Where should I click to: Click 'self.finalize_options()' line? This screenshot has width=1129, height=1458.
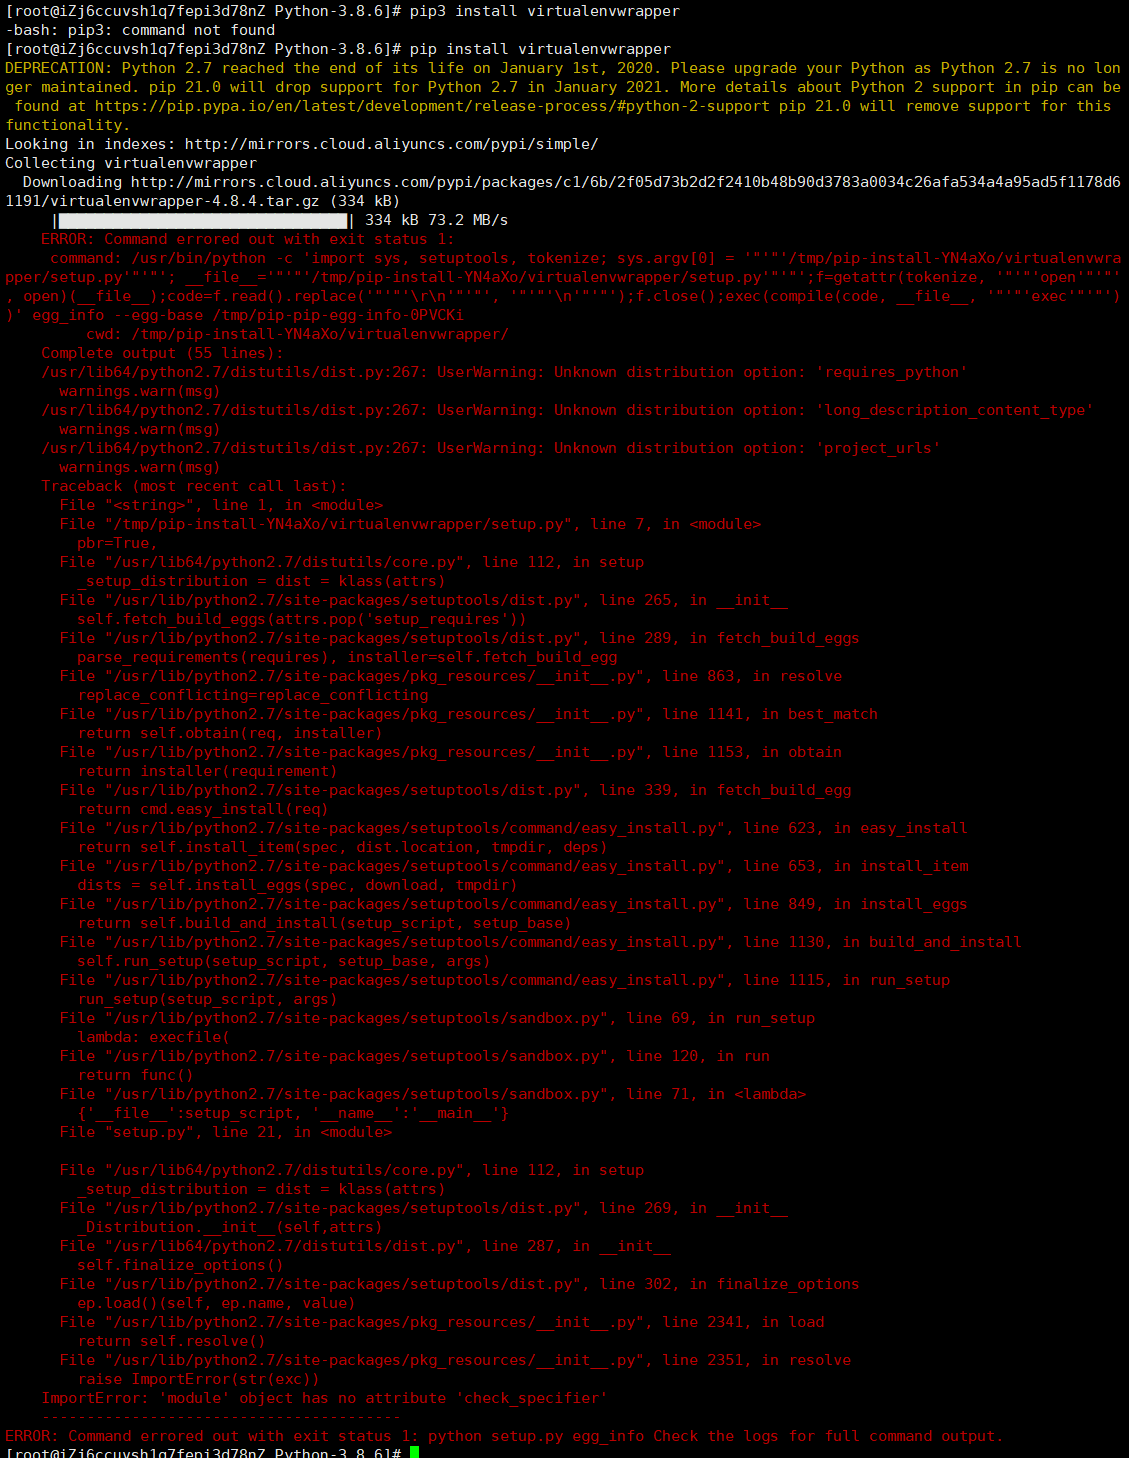click(x=180, y=1265)
